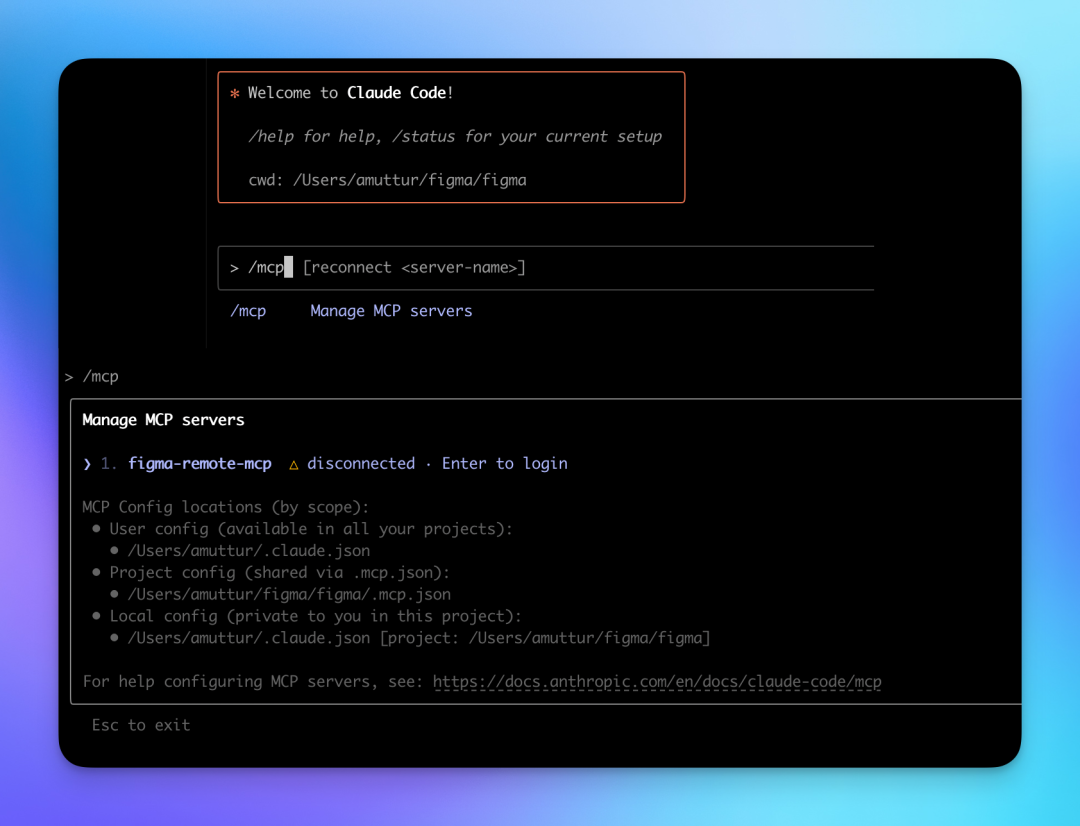The width and height of the screenshot is (1080, 826).
Task: Click the text cursor block after /mcp
Action: (286, 266)
